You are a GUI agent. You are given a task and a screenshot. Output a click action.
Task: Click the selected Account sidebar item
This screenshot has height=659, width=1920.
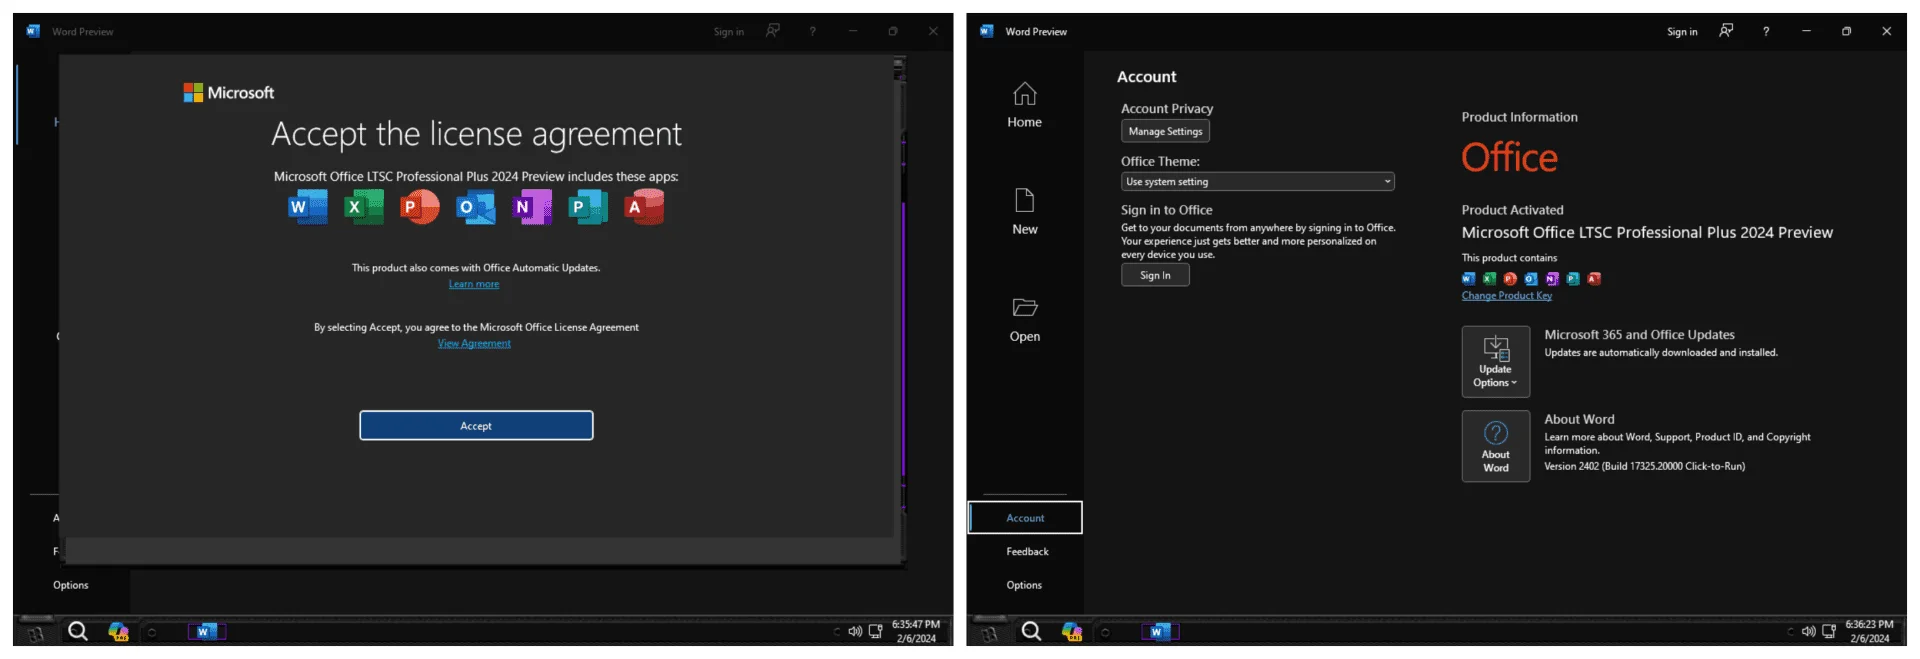[x=1025, y=518]
